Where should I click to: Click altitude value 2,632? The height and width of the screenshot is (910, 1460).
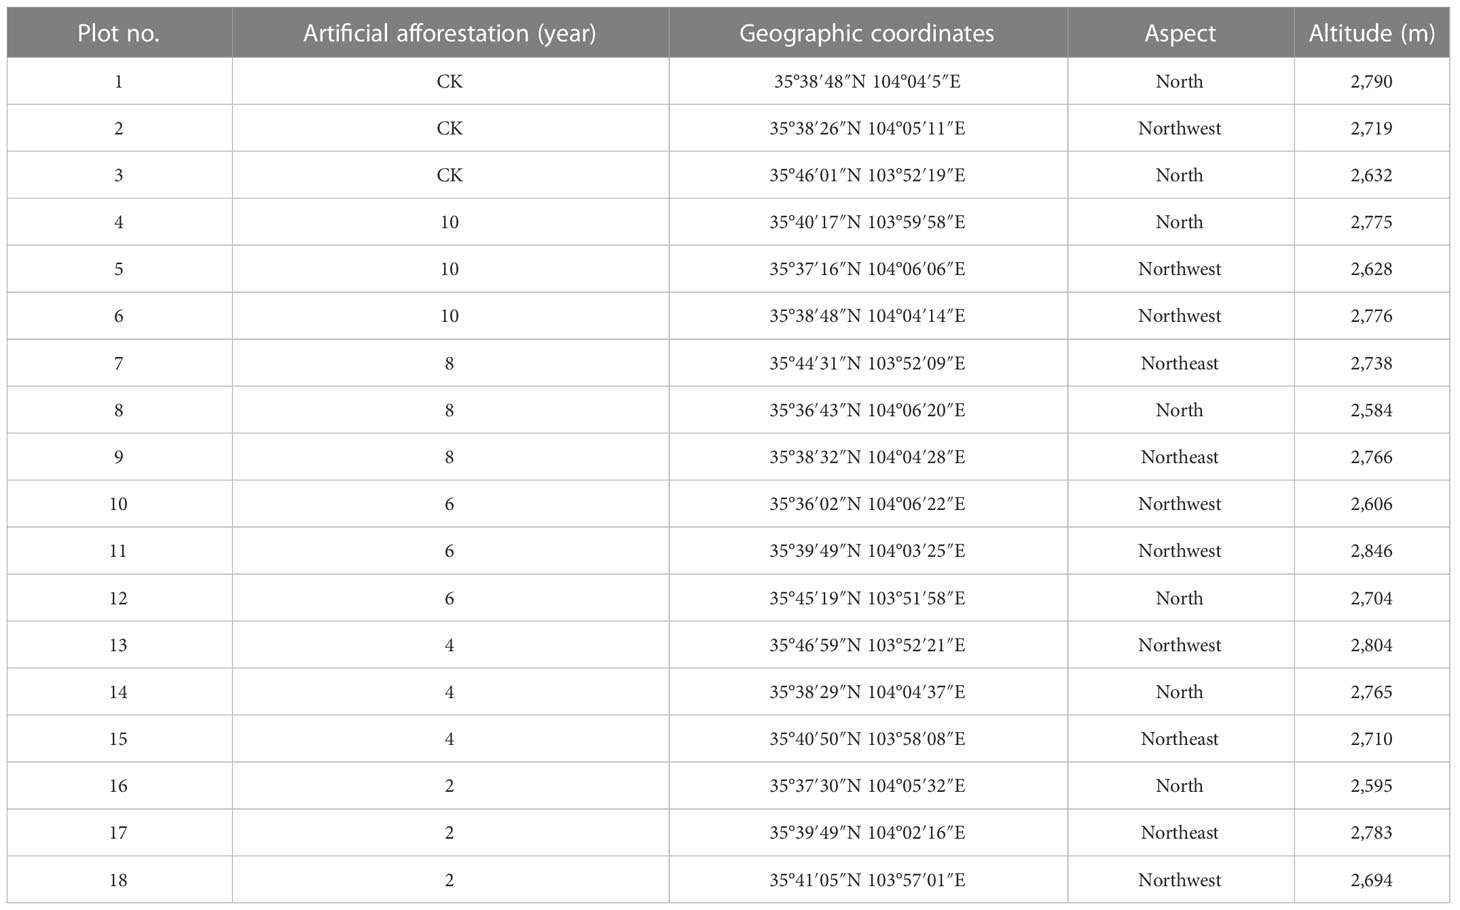click(1372, 175)
